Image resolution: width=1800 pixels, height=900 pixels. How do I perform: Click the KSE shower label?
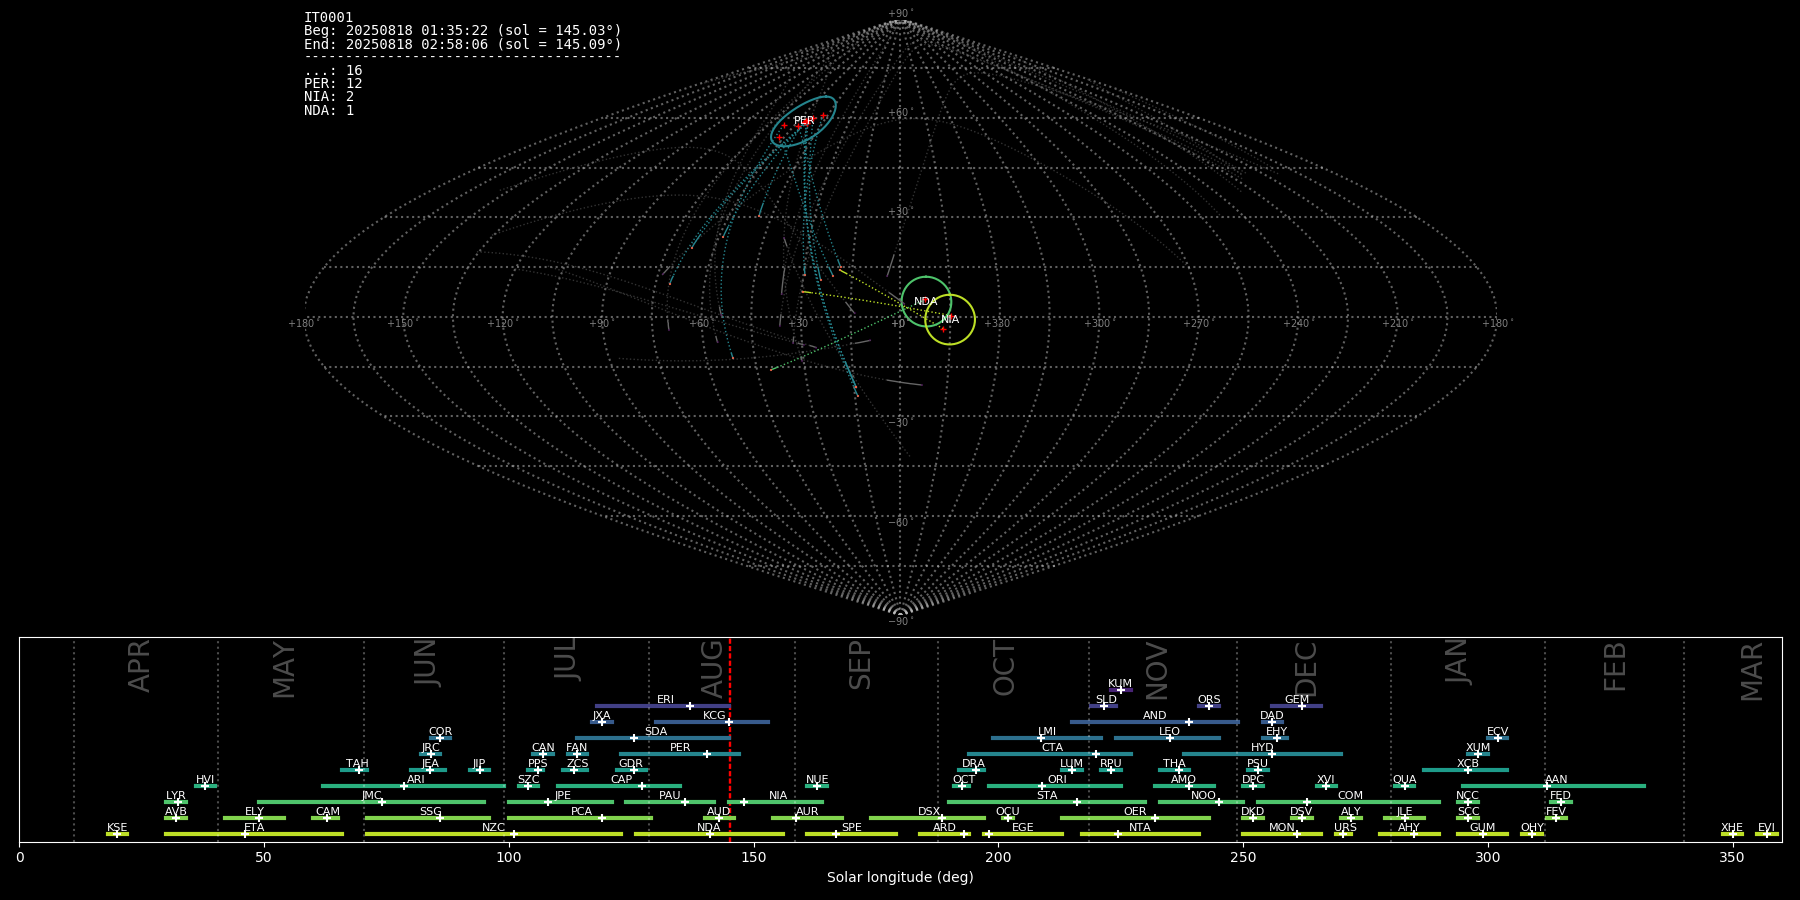(x=117, y=827)
